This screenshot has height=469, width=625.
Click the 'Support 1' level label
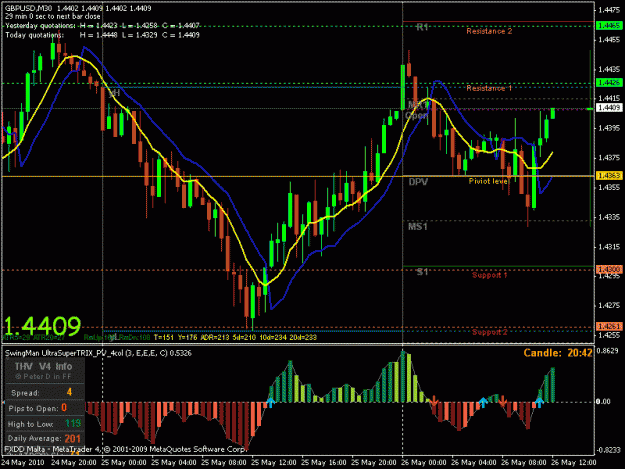pos(489,275)
